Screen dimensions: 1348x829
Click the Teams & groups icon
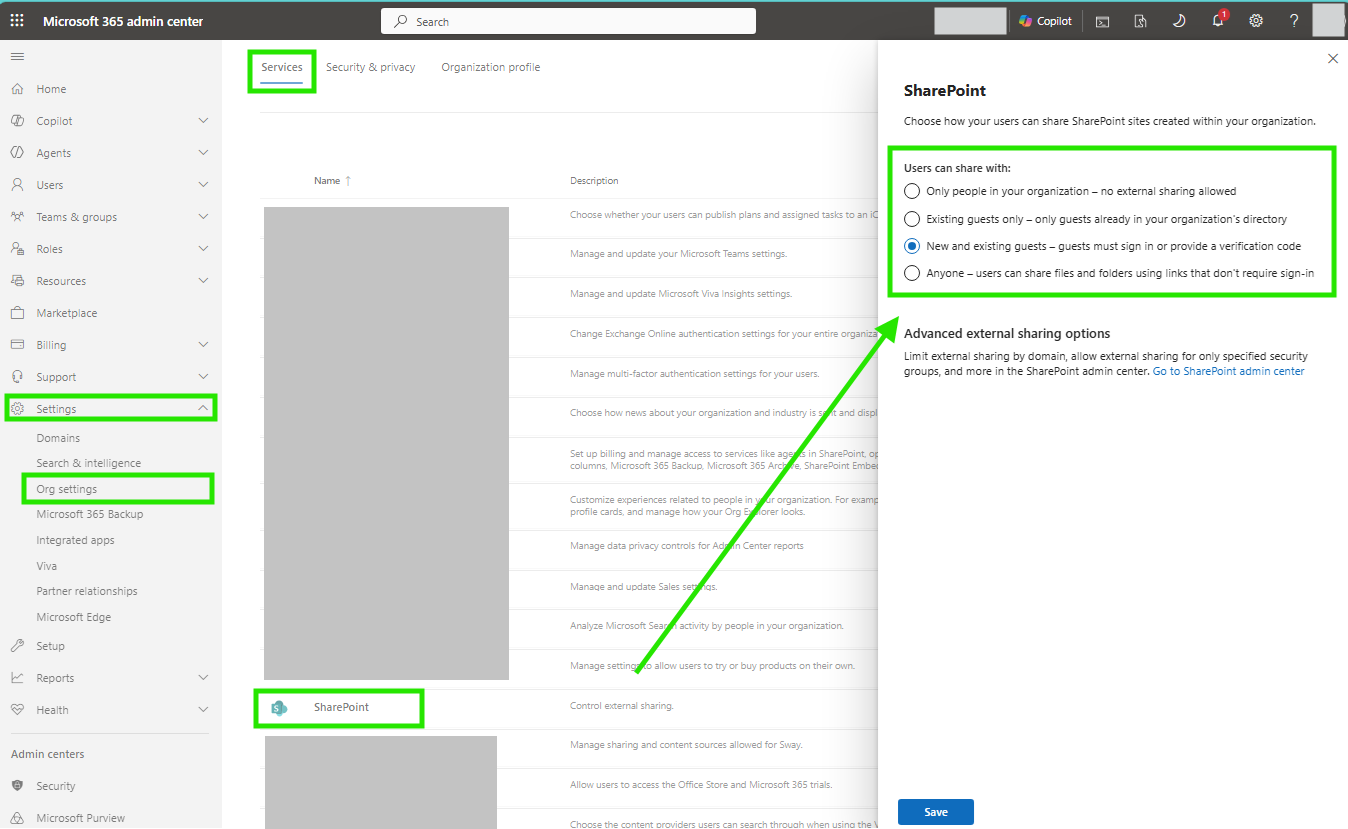click(17, 217)
